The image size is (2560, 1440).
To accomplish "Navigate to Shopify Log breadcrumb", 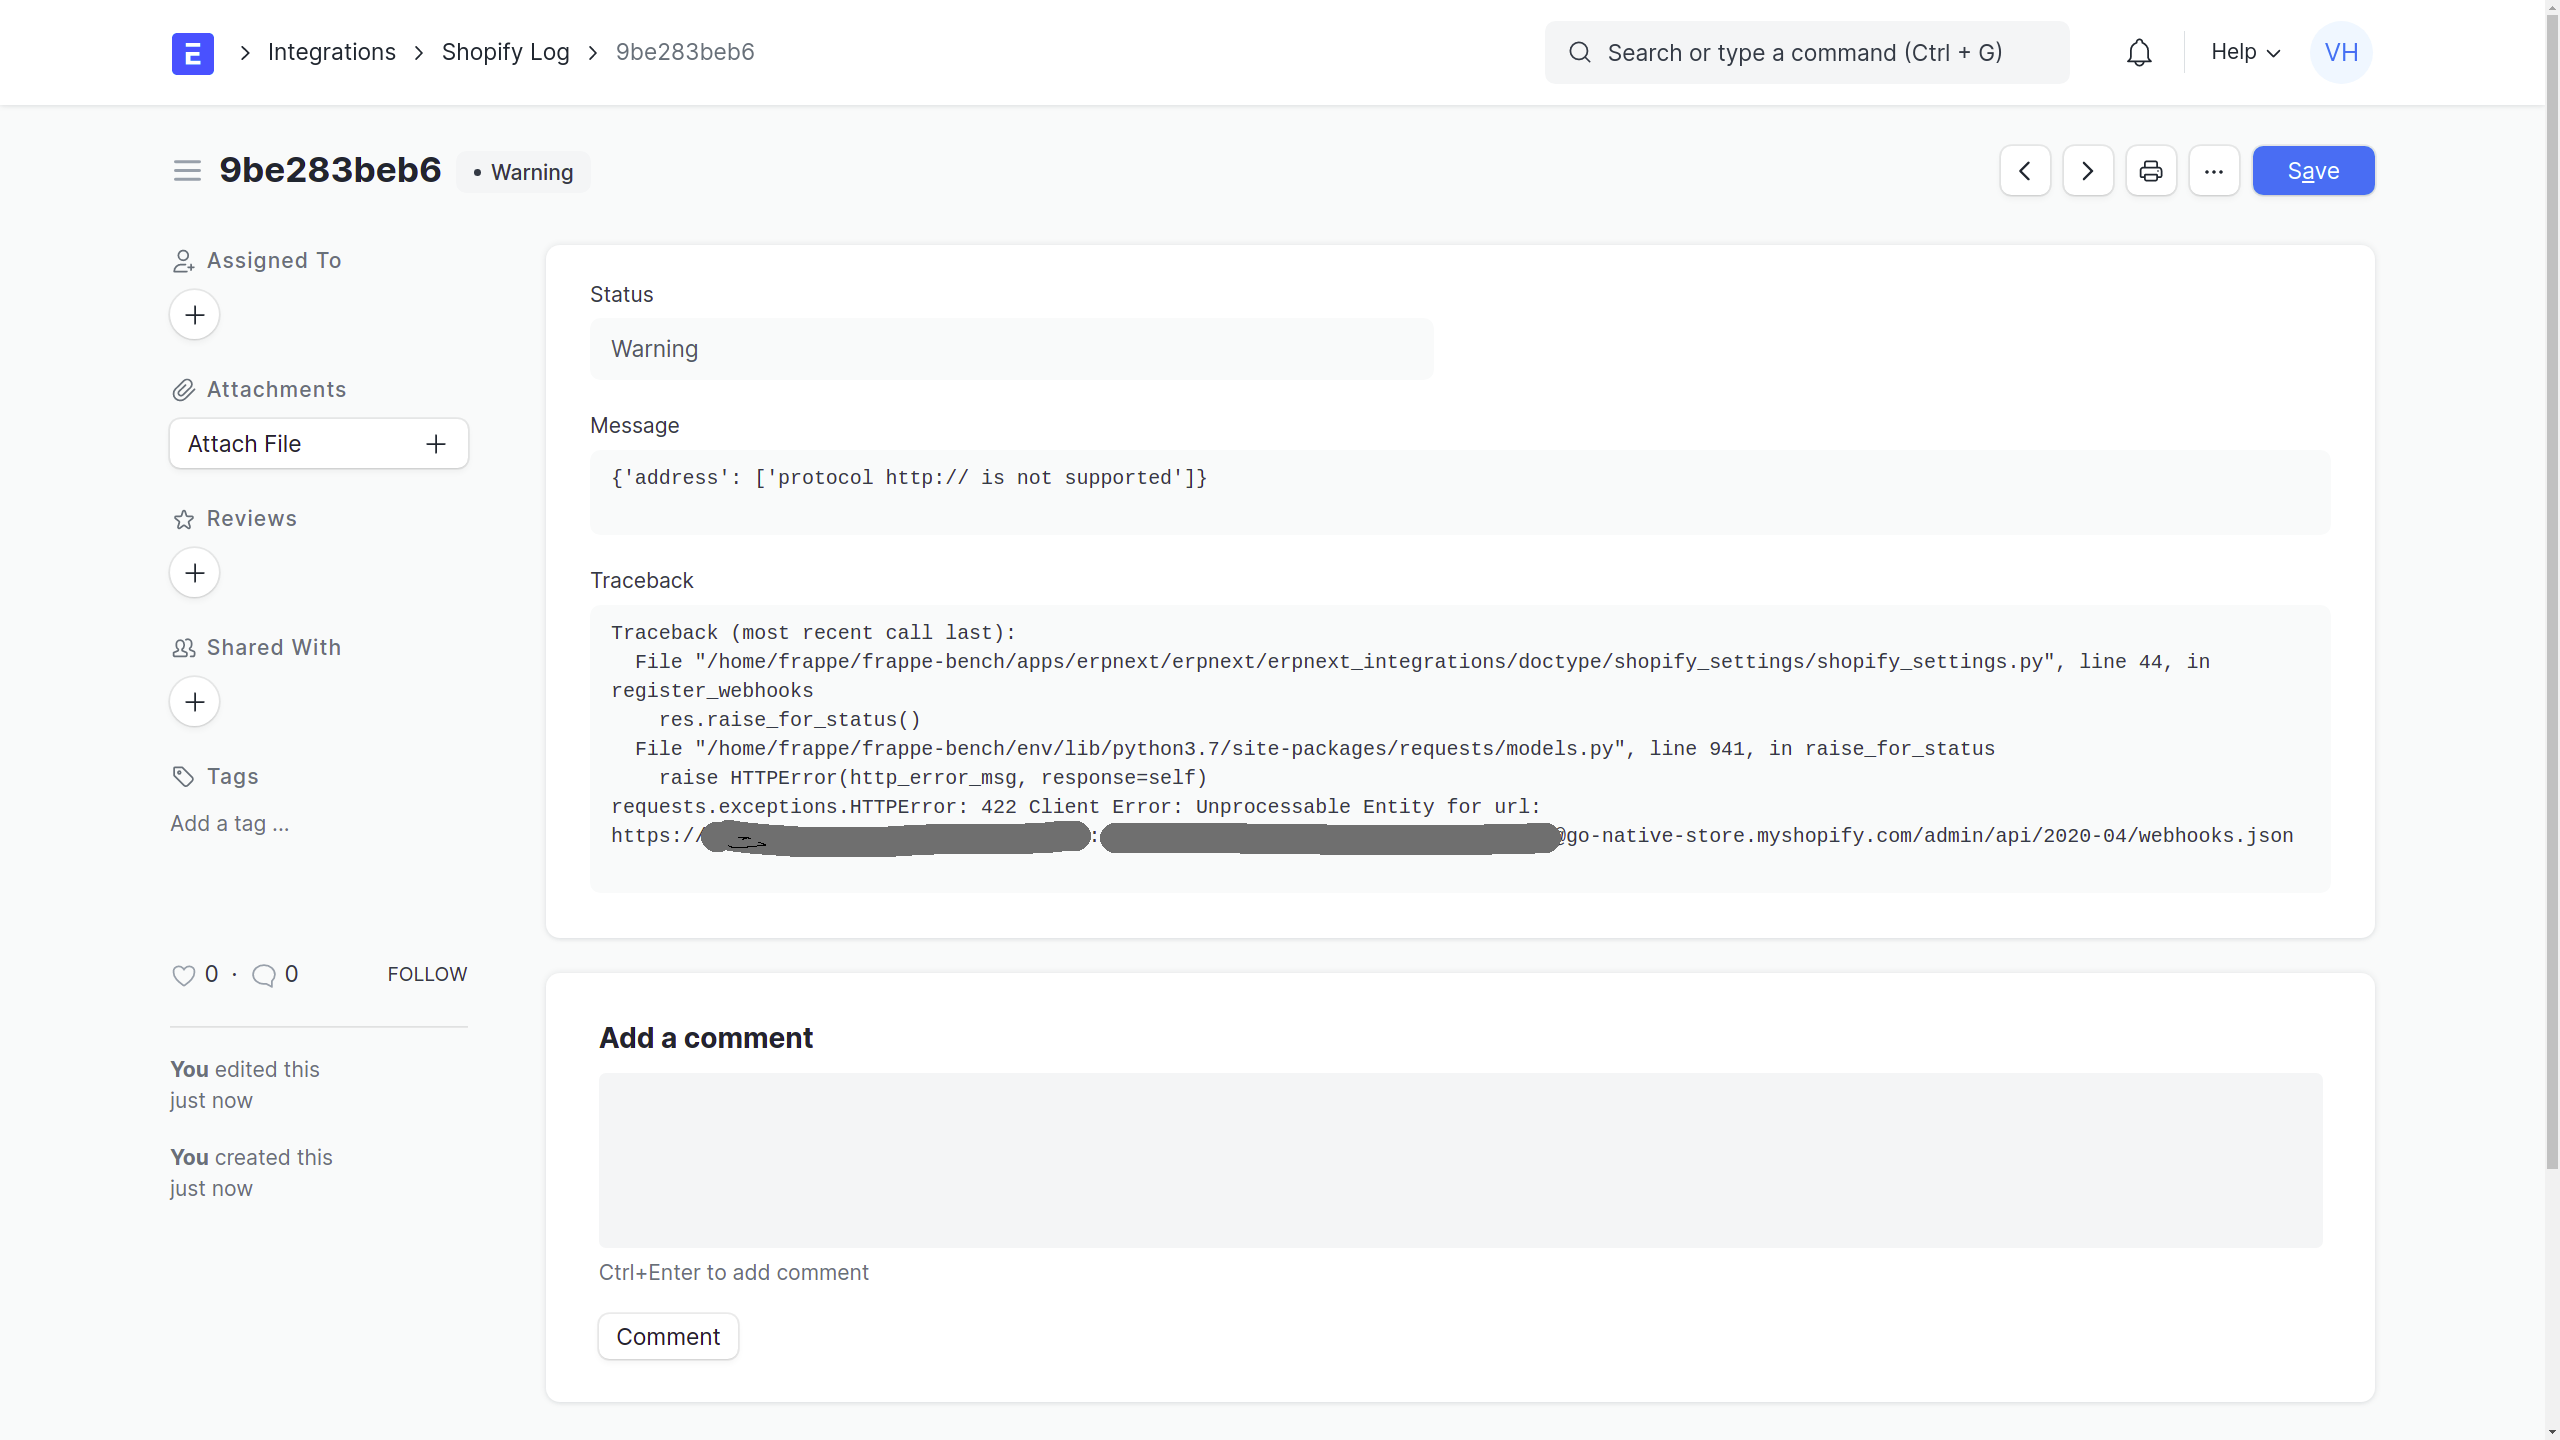I will [506, 52].
